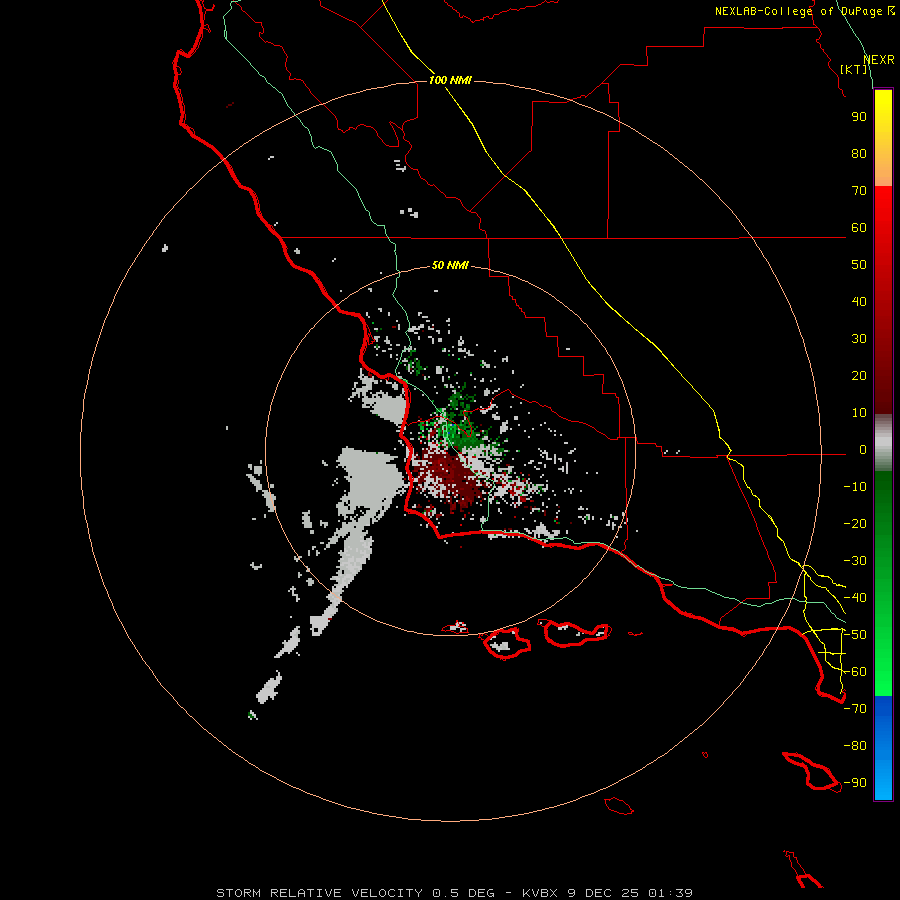Click the -10 value on the velocity scale
Image resolution: width=900 pixels, height=900 pixels.
(855, 487)
